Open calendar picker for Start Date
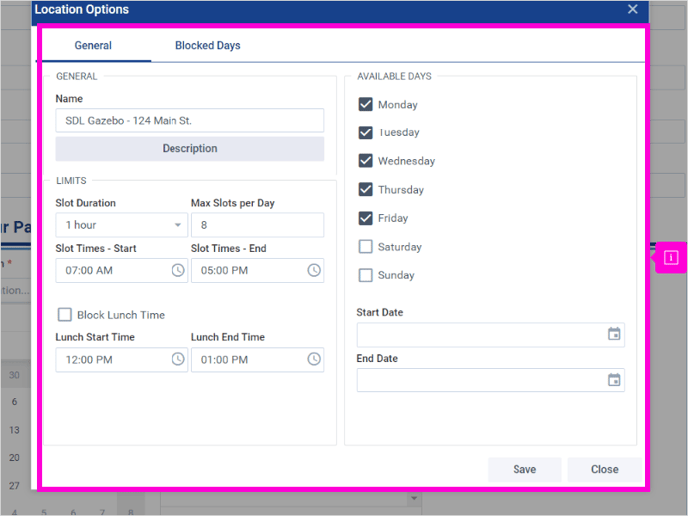This screenshot has width=688, height=516. pyautogui.click(x=614, y=334)
